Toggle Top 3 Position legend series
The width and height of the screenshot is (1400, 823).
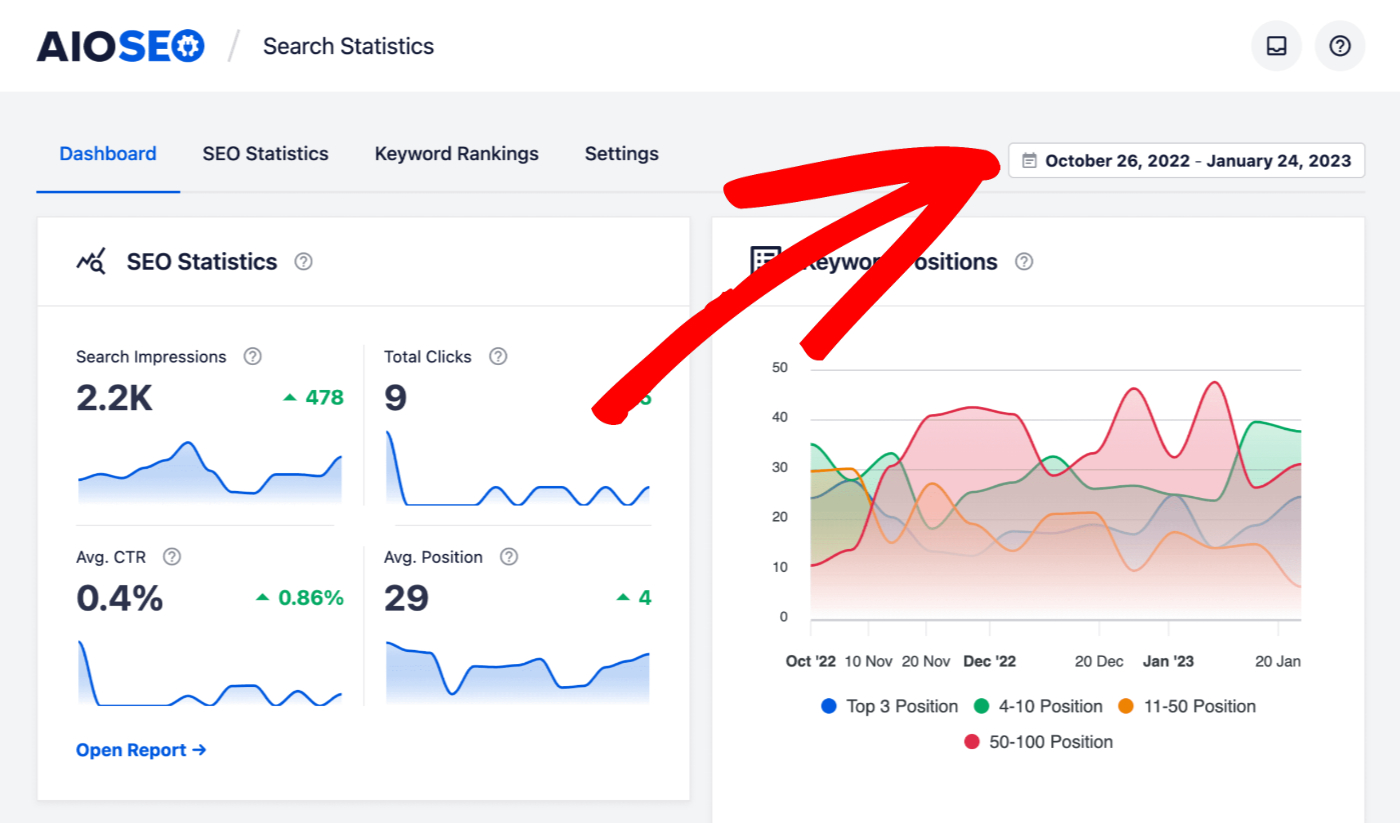coord(889,706)
